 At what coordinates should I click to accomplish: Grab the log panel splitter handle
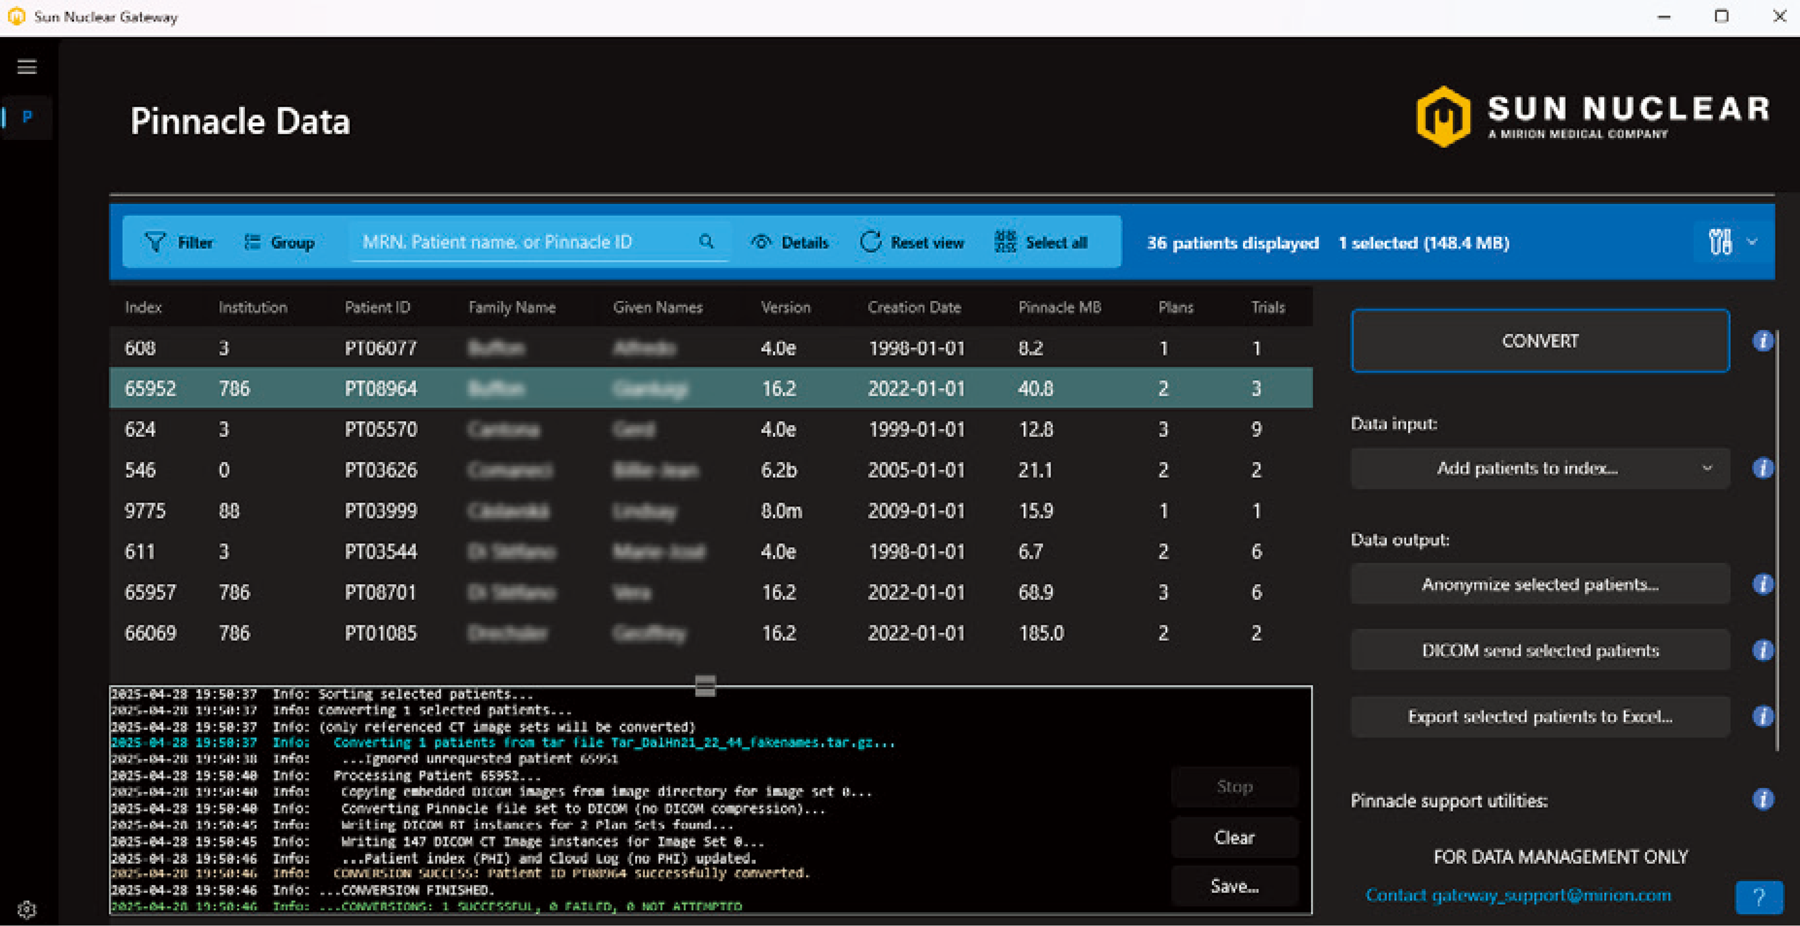(x=705, y=685)
